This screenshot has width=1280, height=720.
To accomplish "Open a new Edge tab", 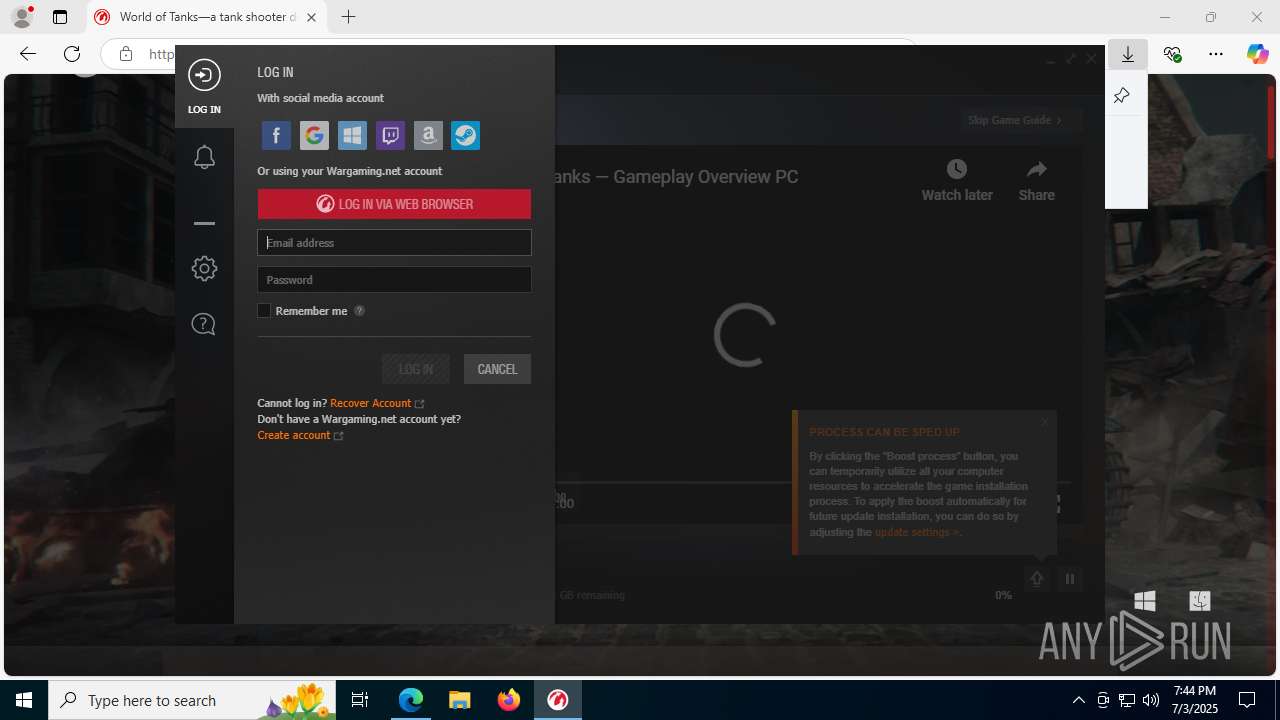I will pos(348,17).
